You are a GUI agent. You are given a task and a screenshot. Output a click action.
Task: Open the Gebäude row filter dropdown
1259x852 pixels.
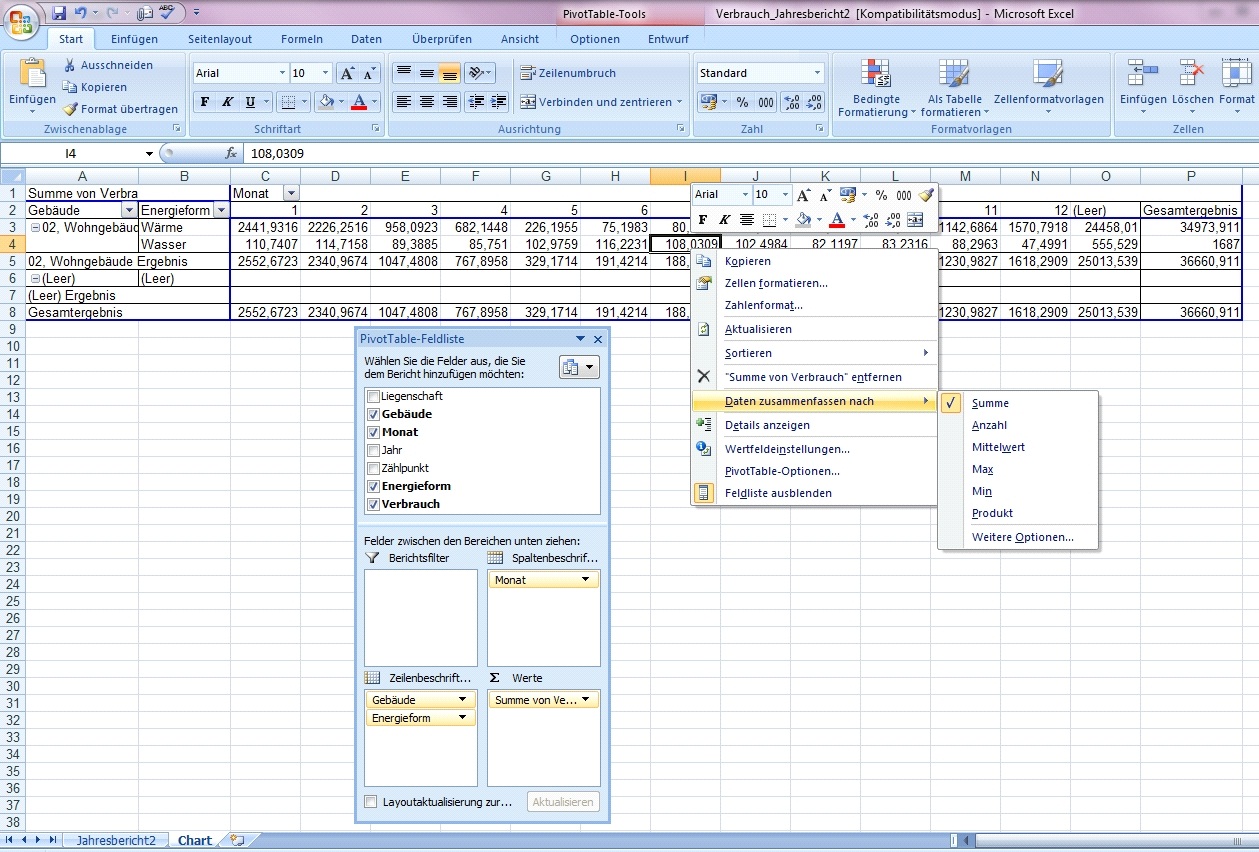128,210
